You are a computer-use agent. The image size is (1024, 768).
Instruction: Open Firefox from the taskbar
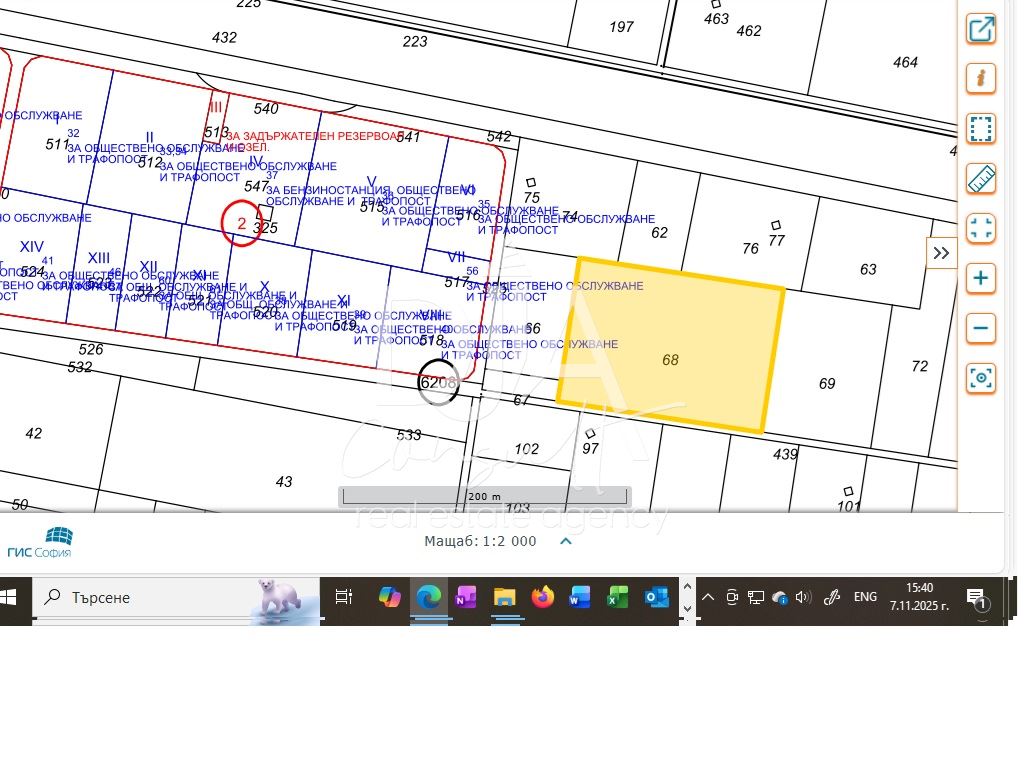pos(542,598)
